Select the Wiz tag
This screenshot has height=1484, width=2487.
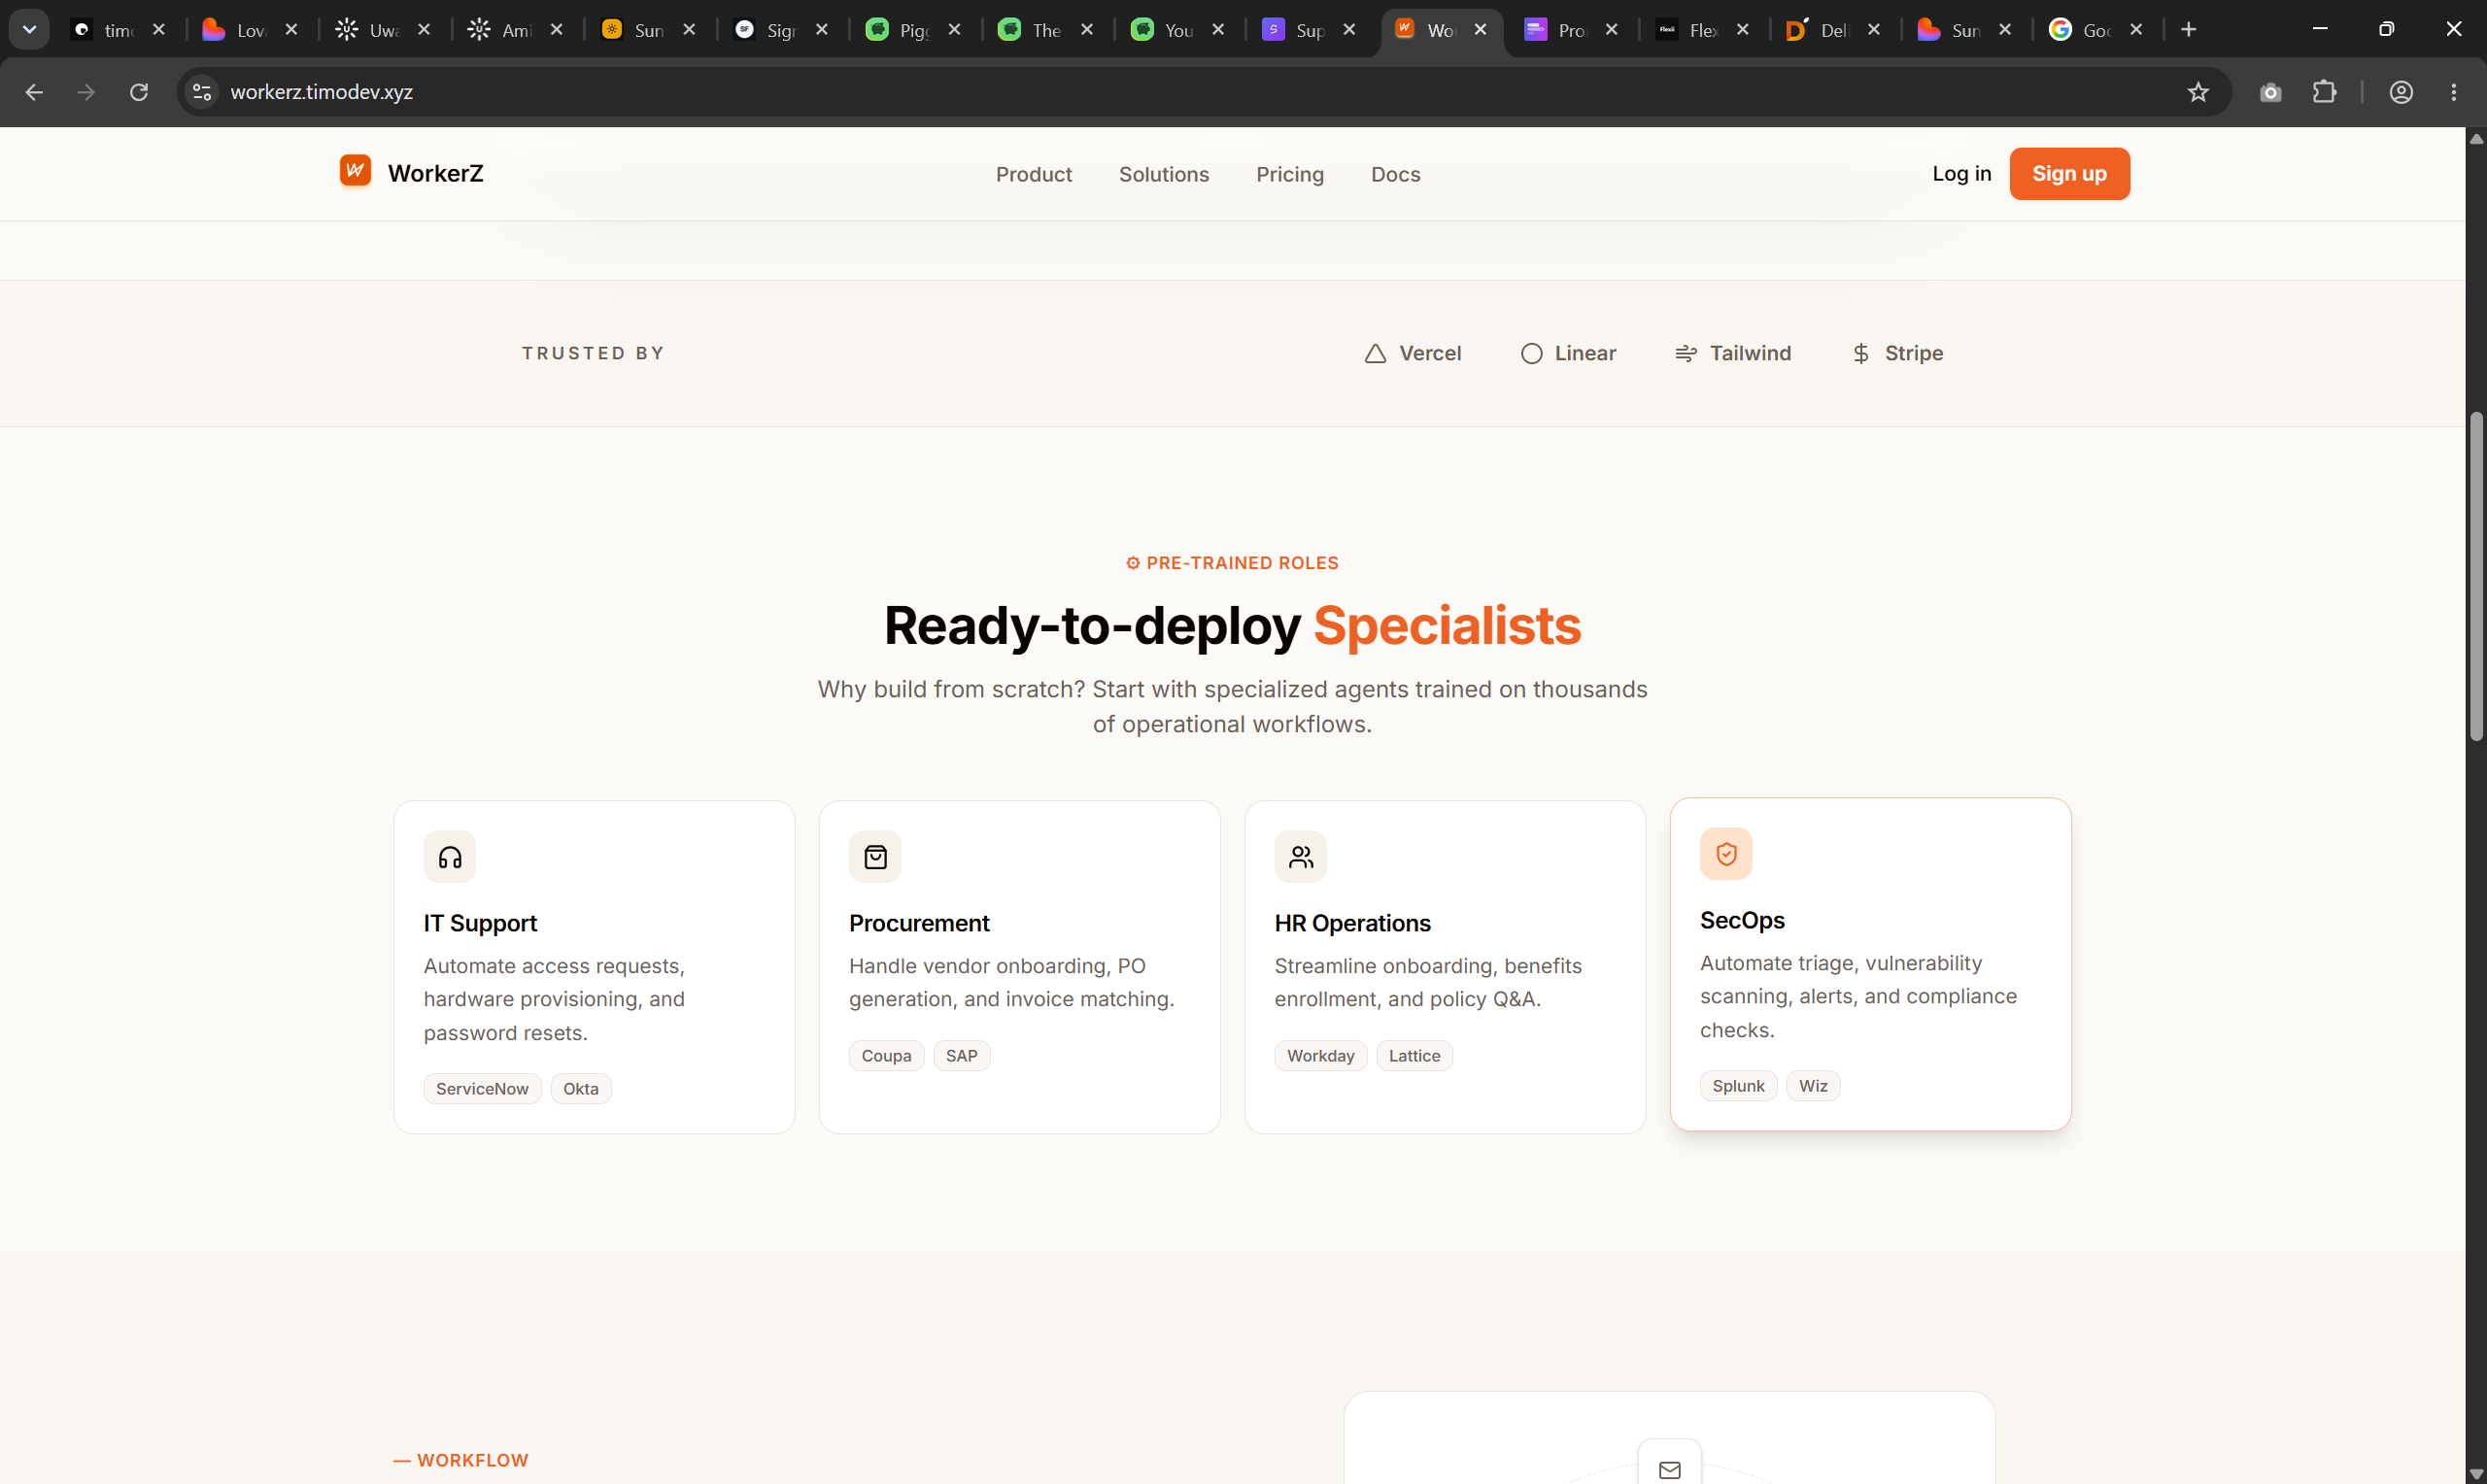1812,1086
